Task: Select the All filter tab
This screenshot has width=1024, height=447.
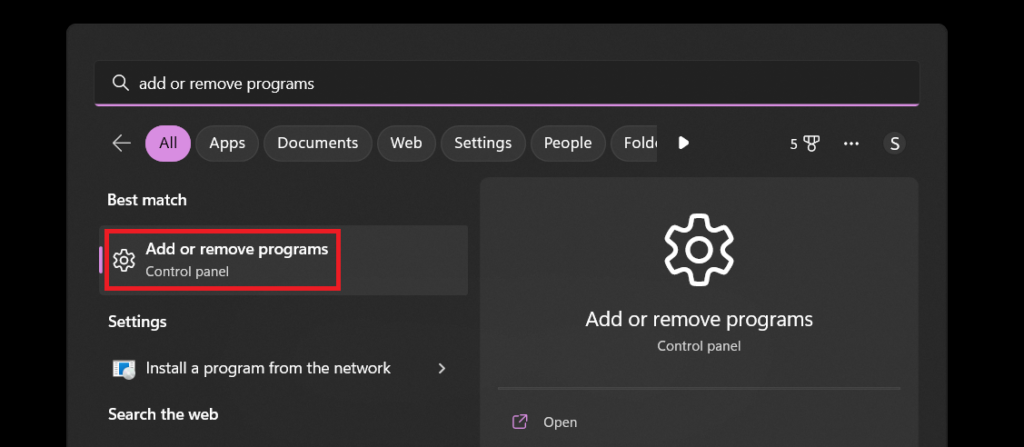Action: (168, 143)
